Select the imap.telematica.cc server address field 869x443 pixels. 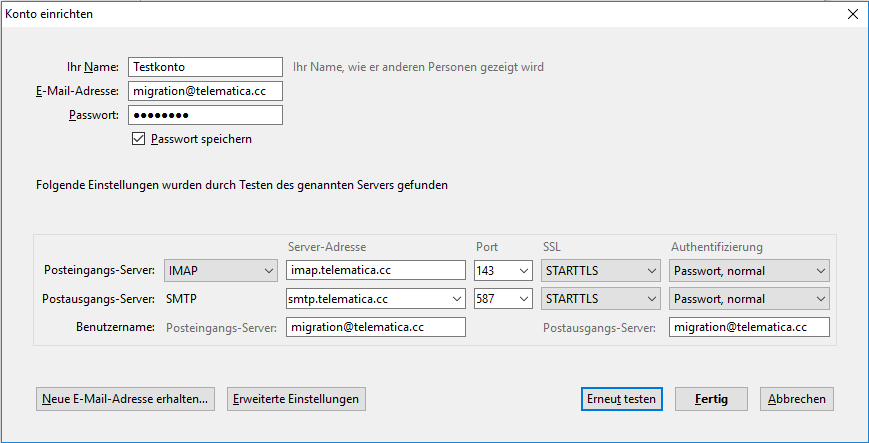click(376, 270)
